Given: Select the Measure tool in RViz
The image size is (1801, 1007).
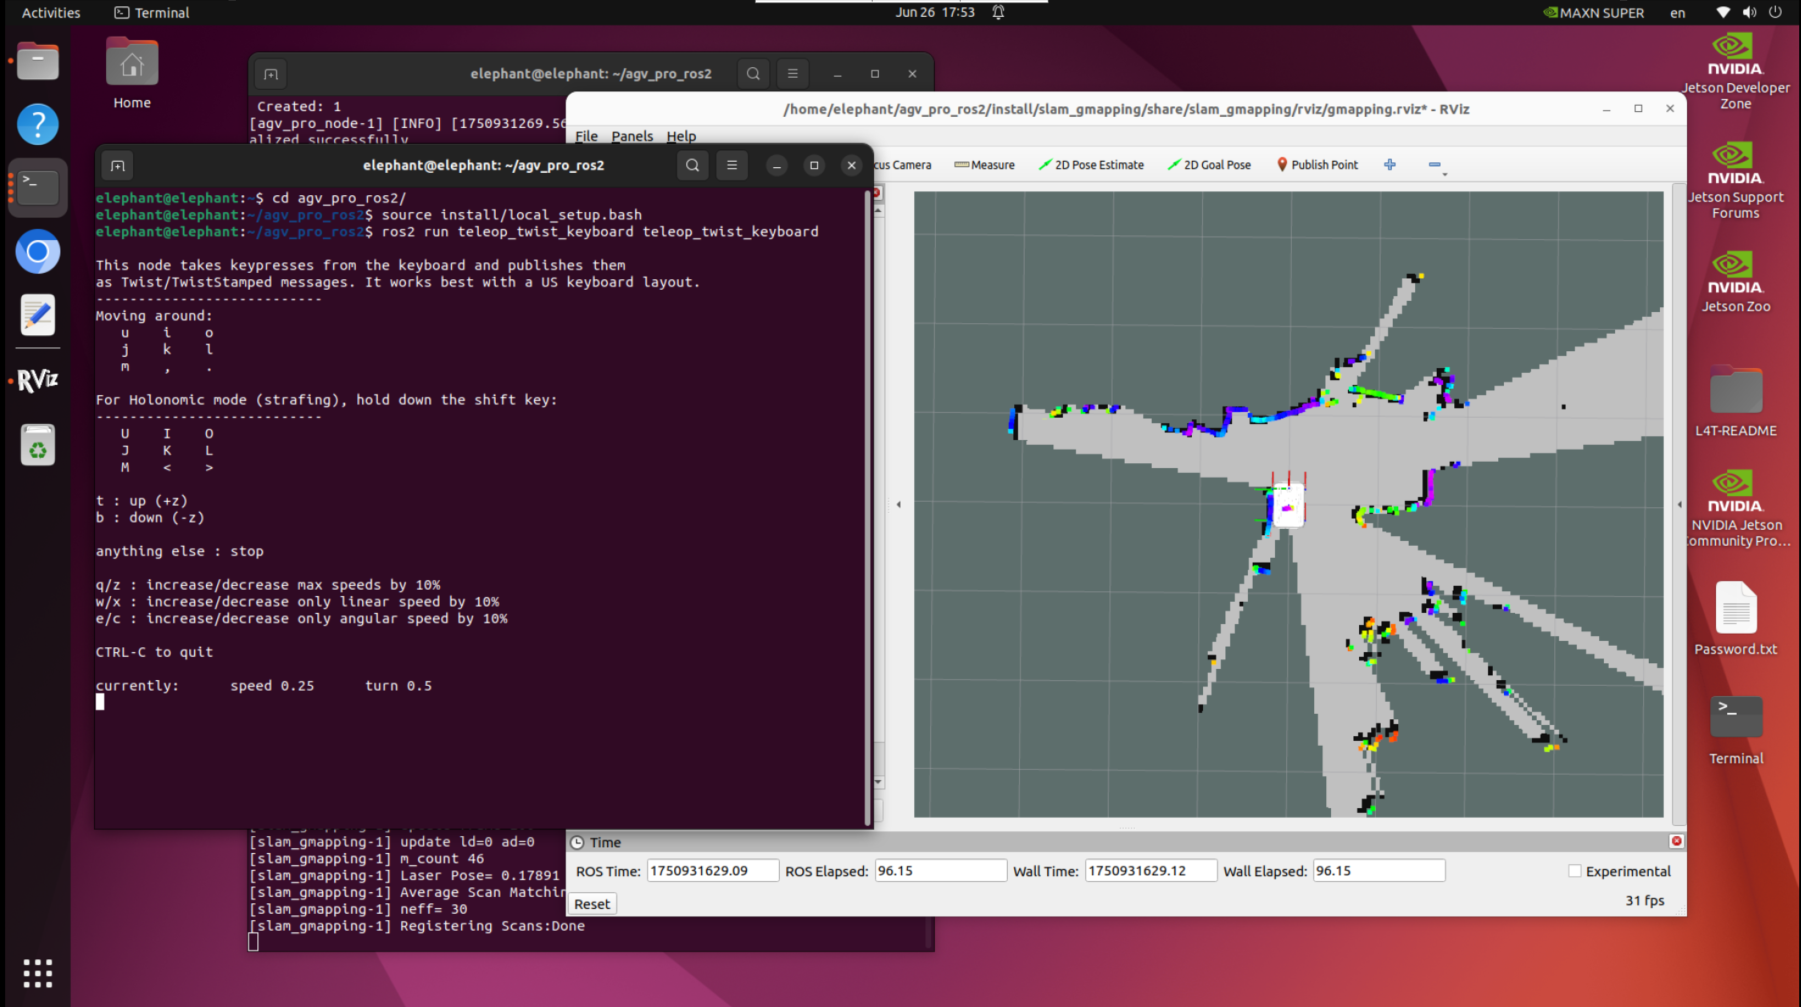Looking at the screenshot, I should 984,165.
